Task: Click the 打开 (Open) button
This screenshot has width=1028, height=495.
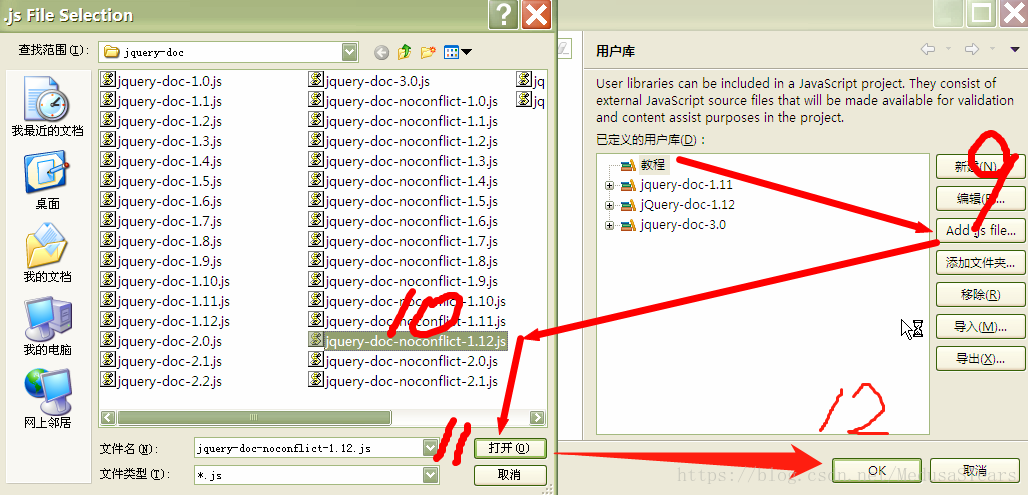Action: pos(510,448)
